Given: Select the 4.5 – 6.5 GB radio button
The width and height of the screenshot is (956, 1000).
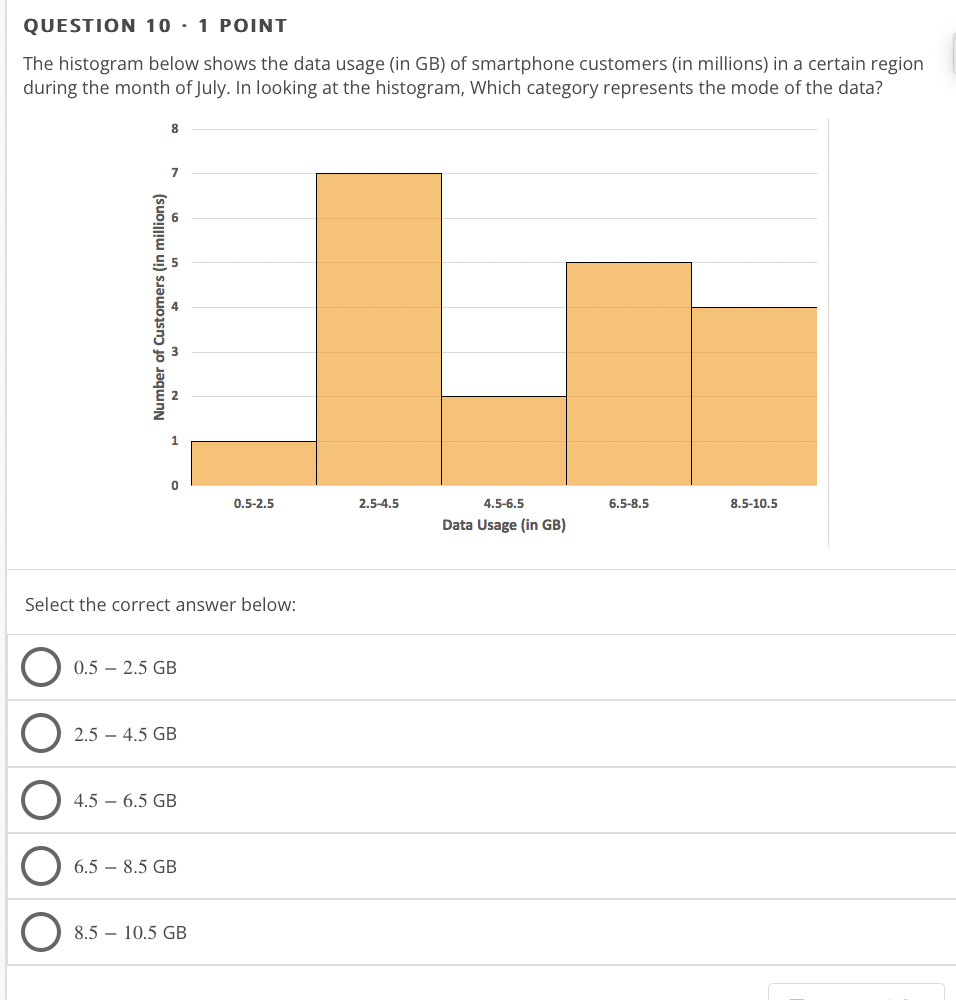Looking at the screenshot, I should 40,799.
